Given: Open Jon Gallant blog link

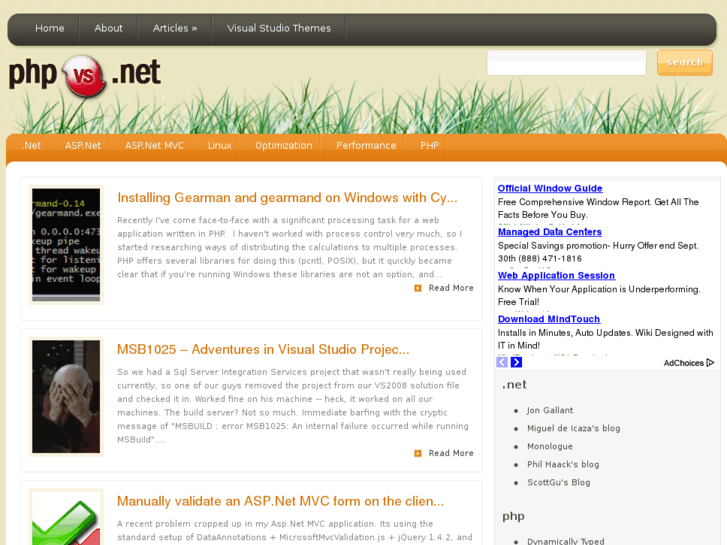Looking at the screenshot, I should pos(550,410).
